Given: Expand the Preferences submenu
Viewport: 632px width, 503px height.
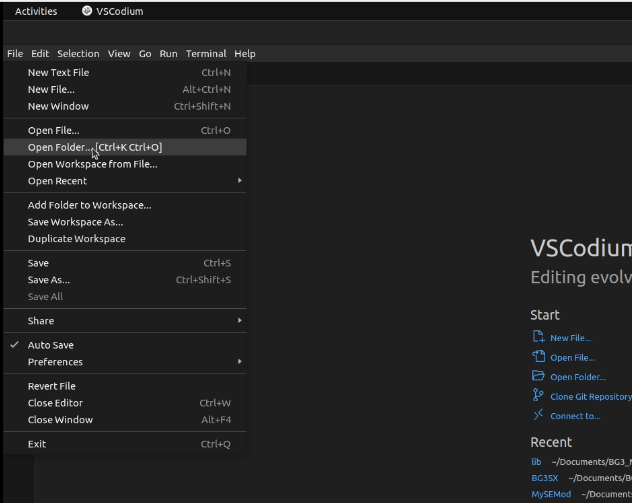Looking at the screenshot, I should (125, 362).
